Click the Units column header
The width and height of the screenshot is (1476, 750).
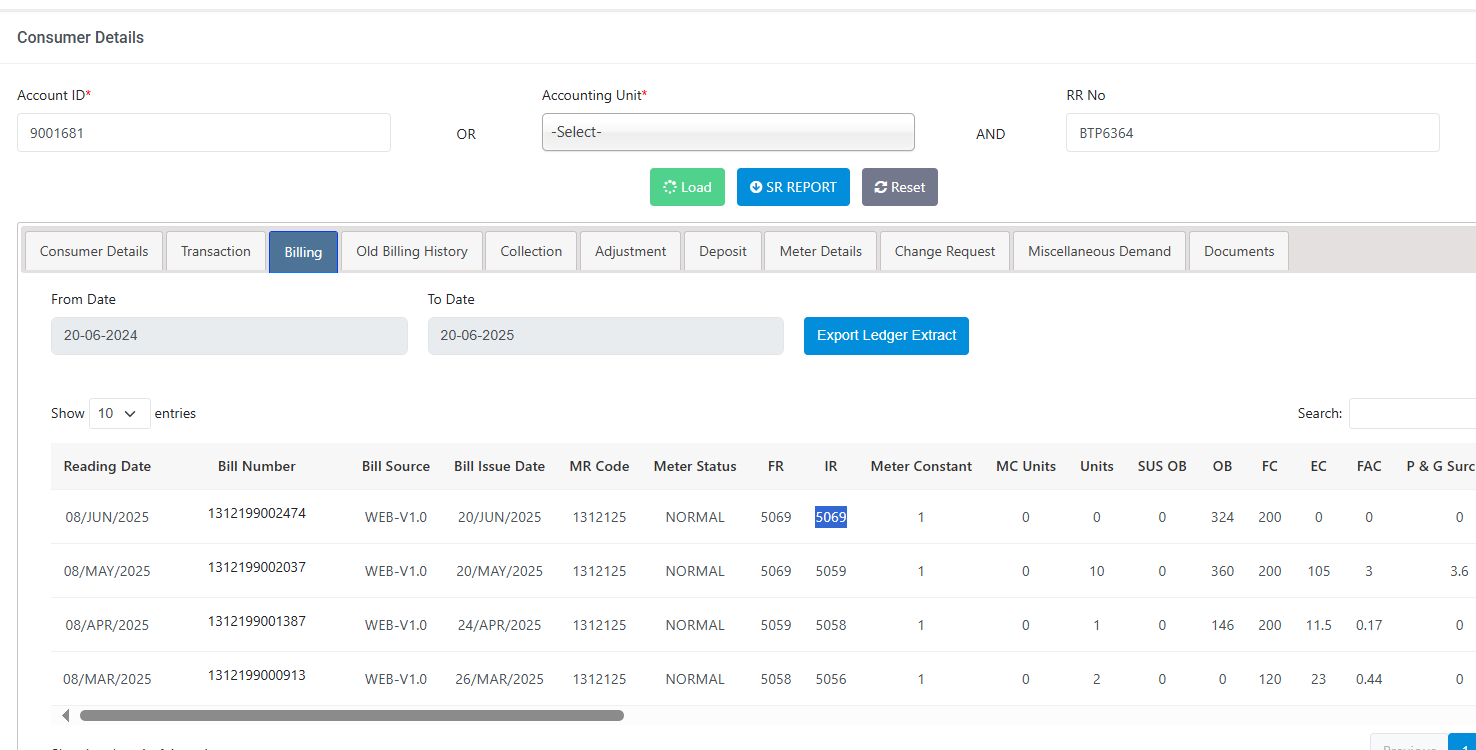(x=1097, y=466)
